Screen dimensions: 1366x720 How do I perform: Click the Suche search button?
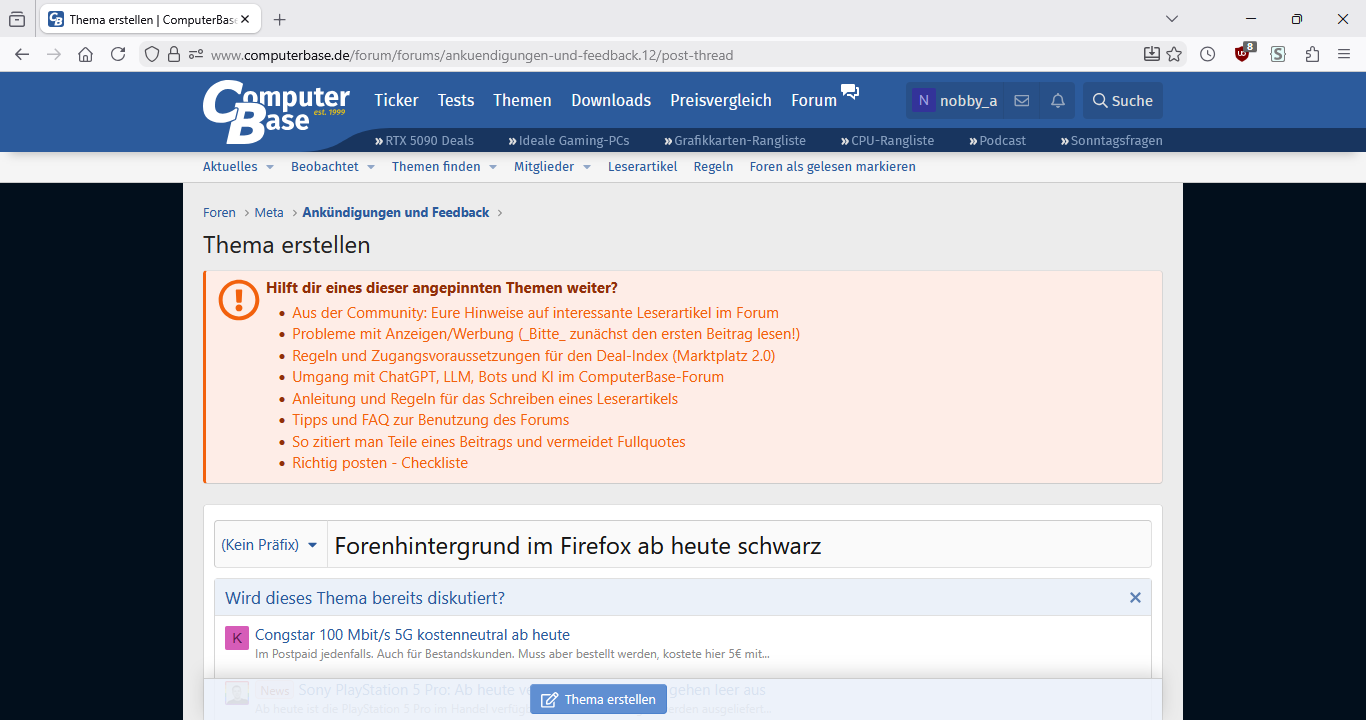(1123, 101)
